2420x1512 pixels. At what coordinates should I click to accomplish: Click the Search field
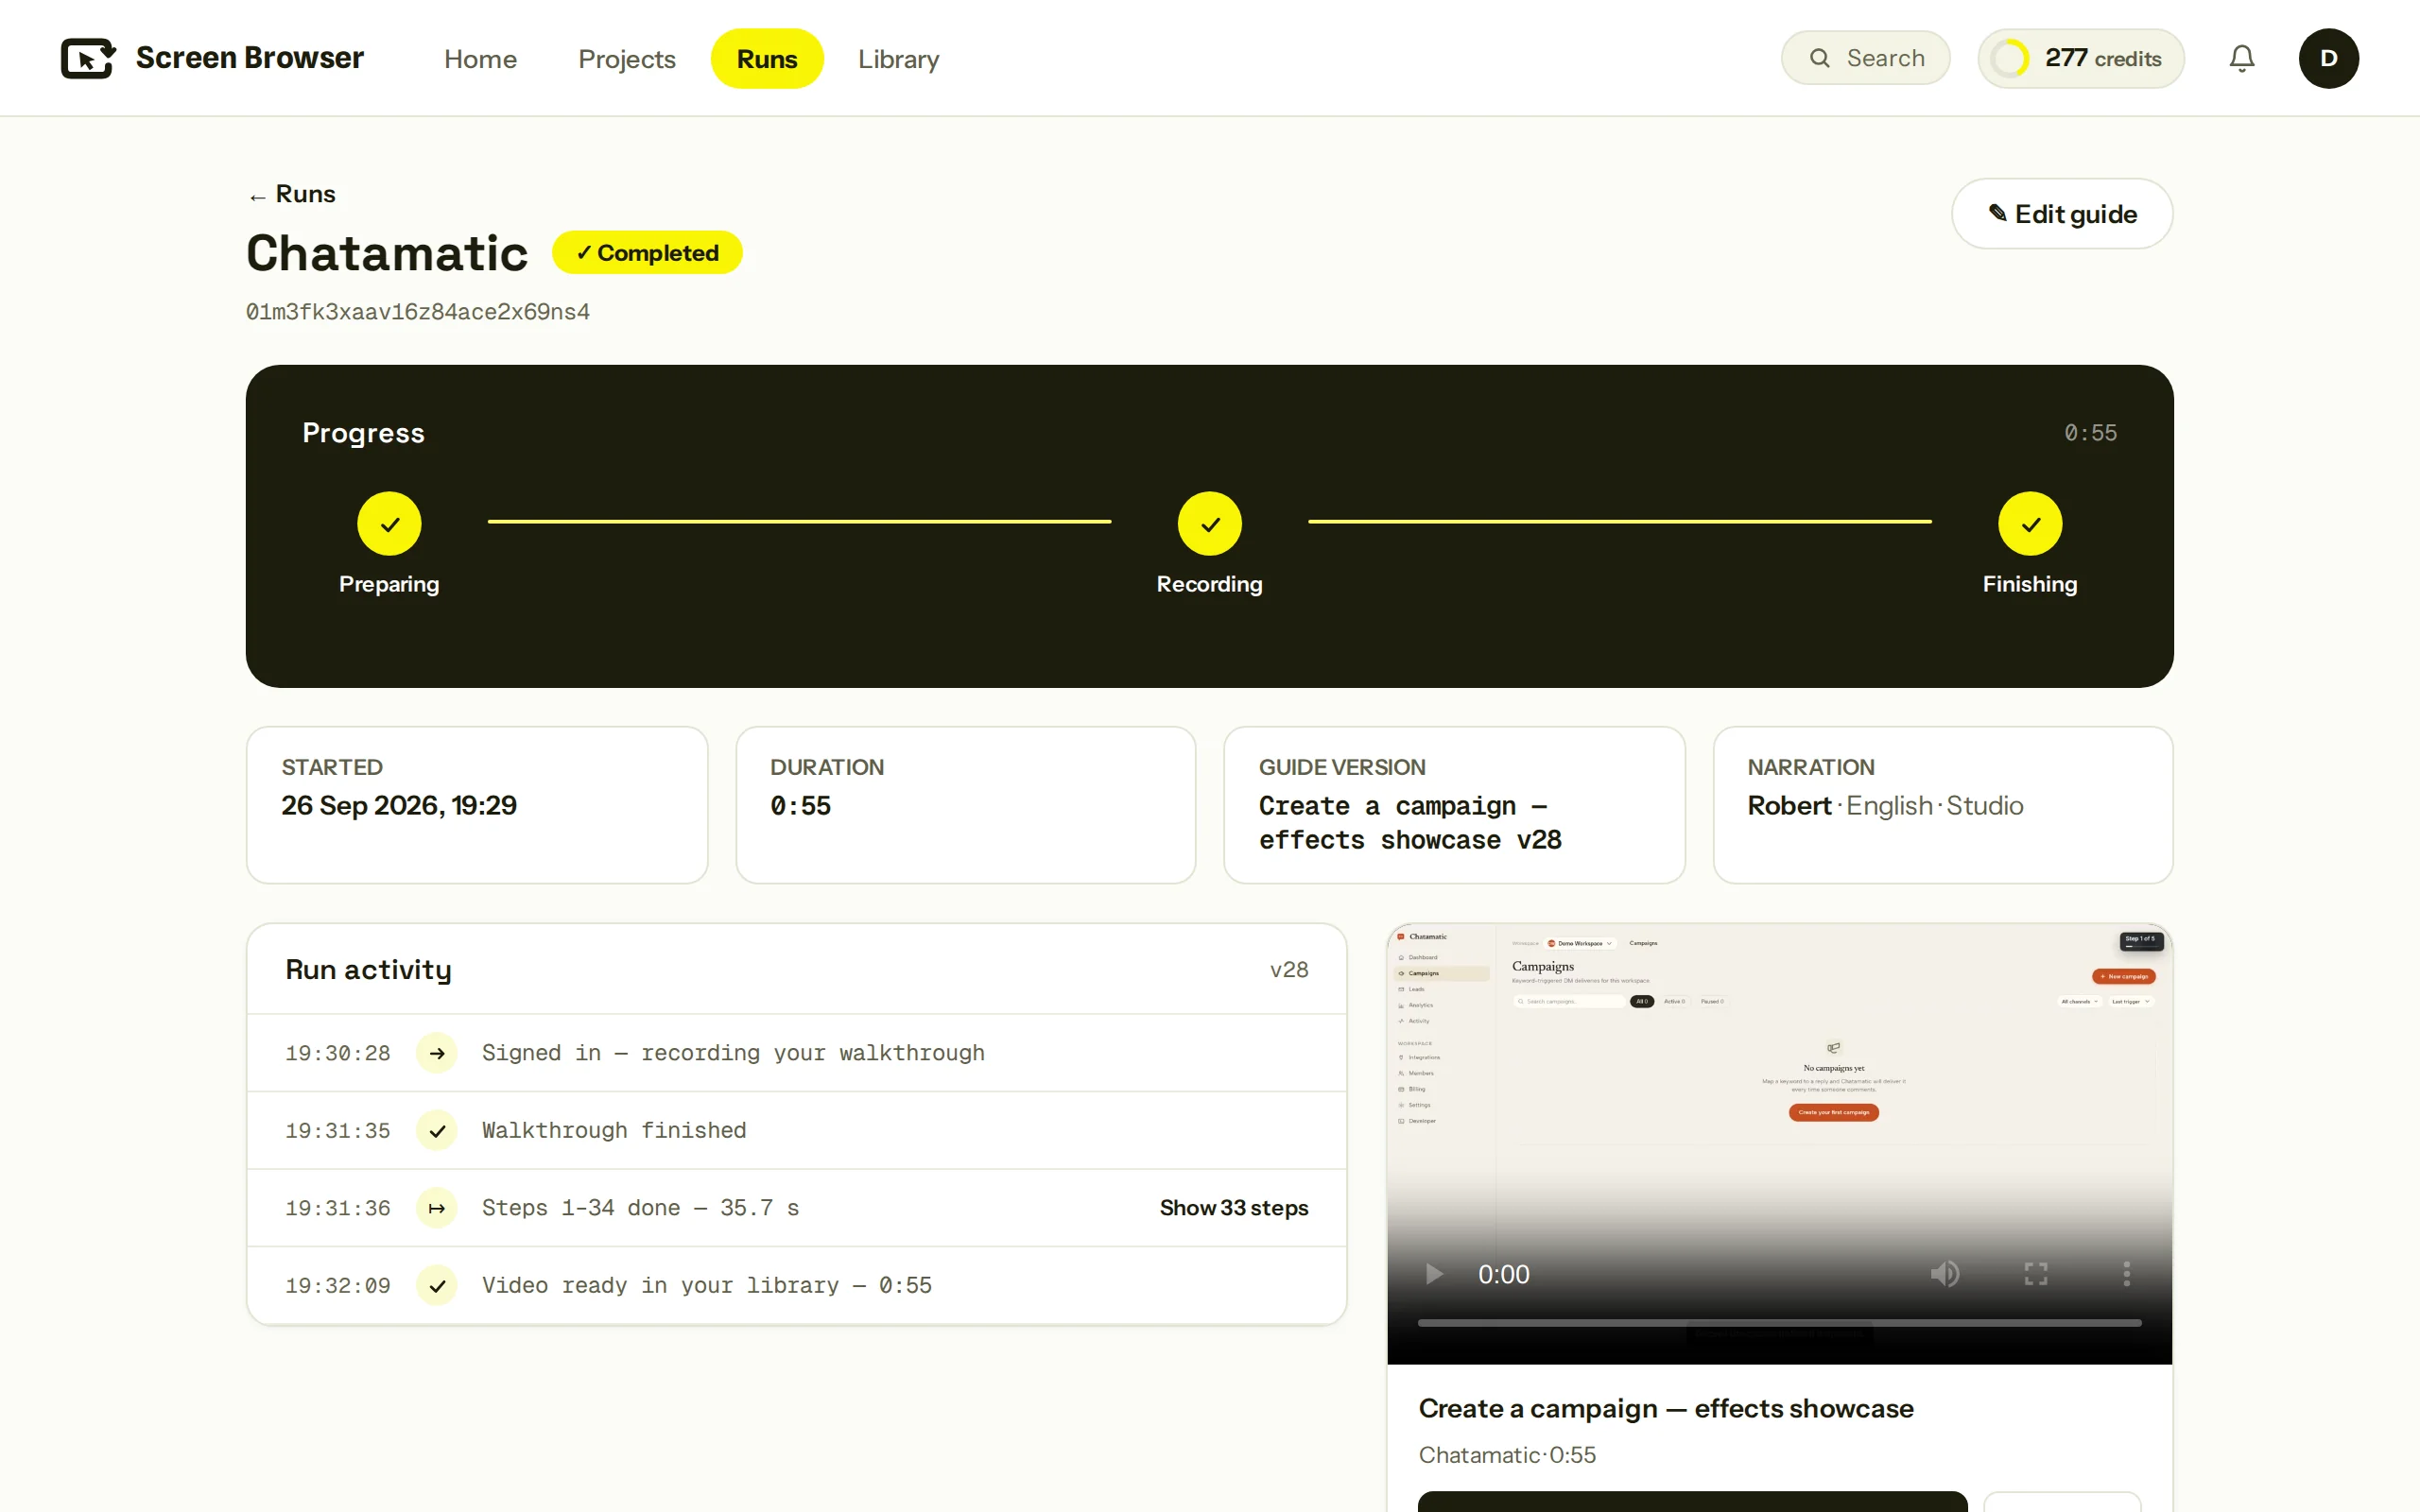click(x=1865, y=58)
